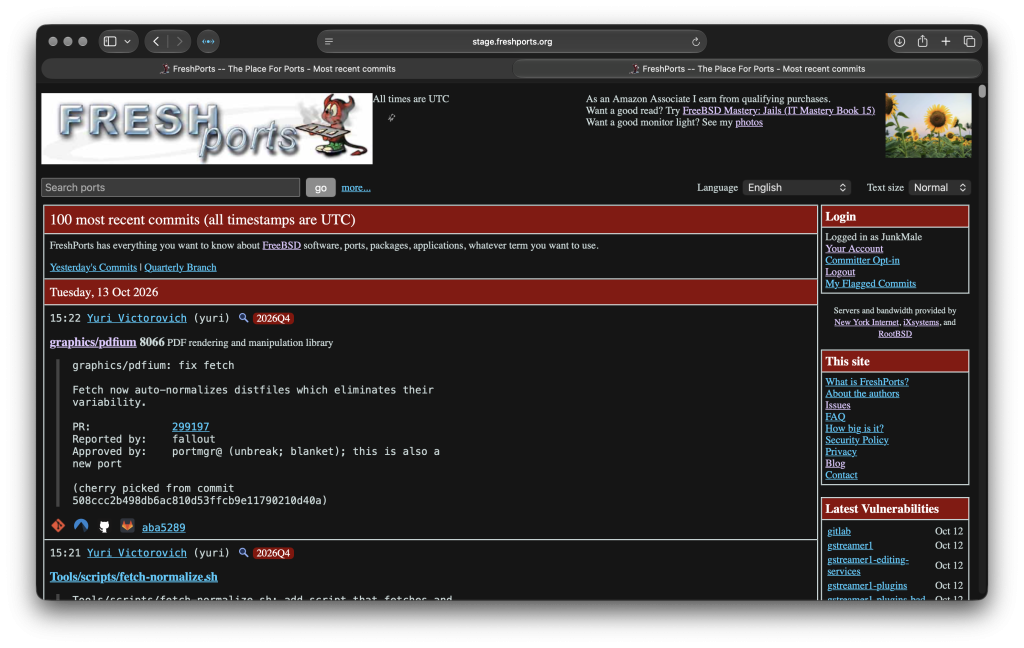Open the Privacy link
Viewport: 1024px width, 648px height.
840,453
